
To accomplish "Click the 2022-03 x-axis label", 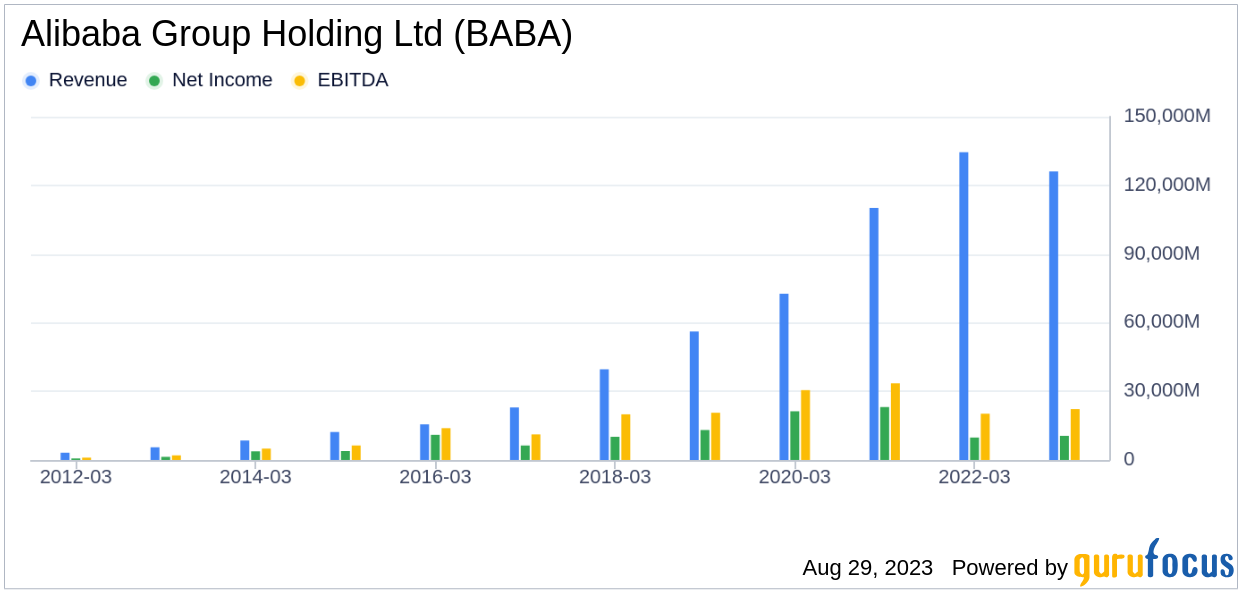I will (x=974, y=477).
